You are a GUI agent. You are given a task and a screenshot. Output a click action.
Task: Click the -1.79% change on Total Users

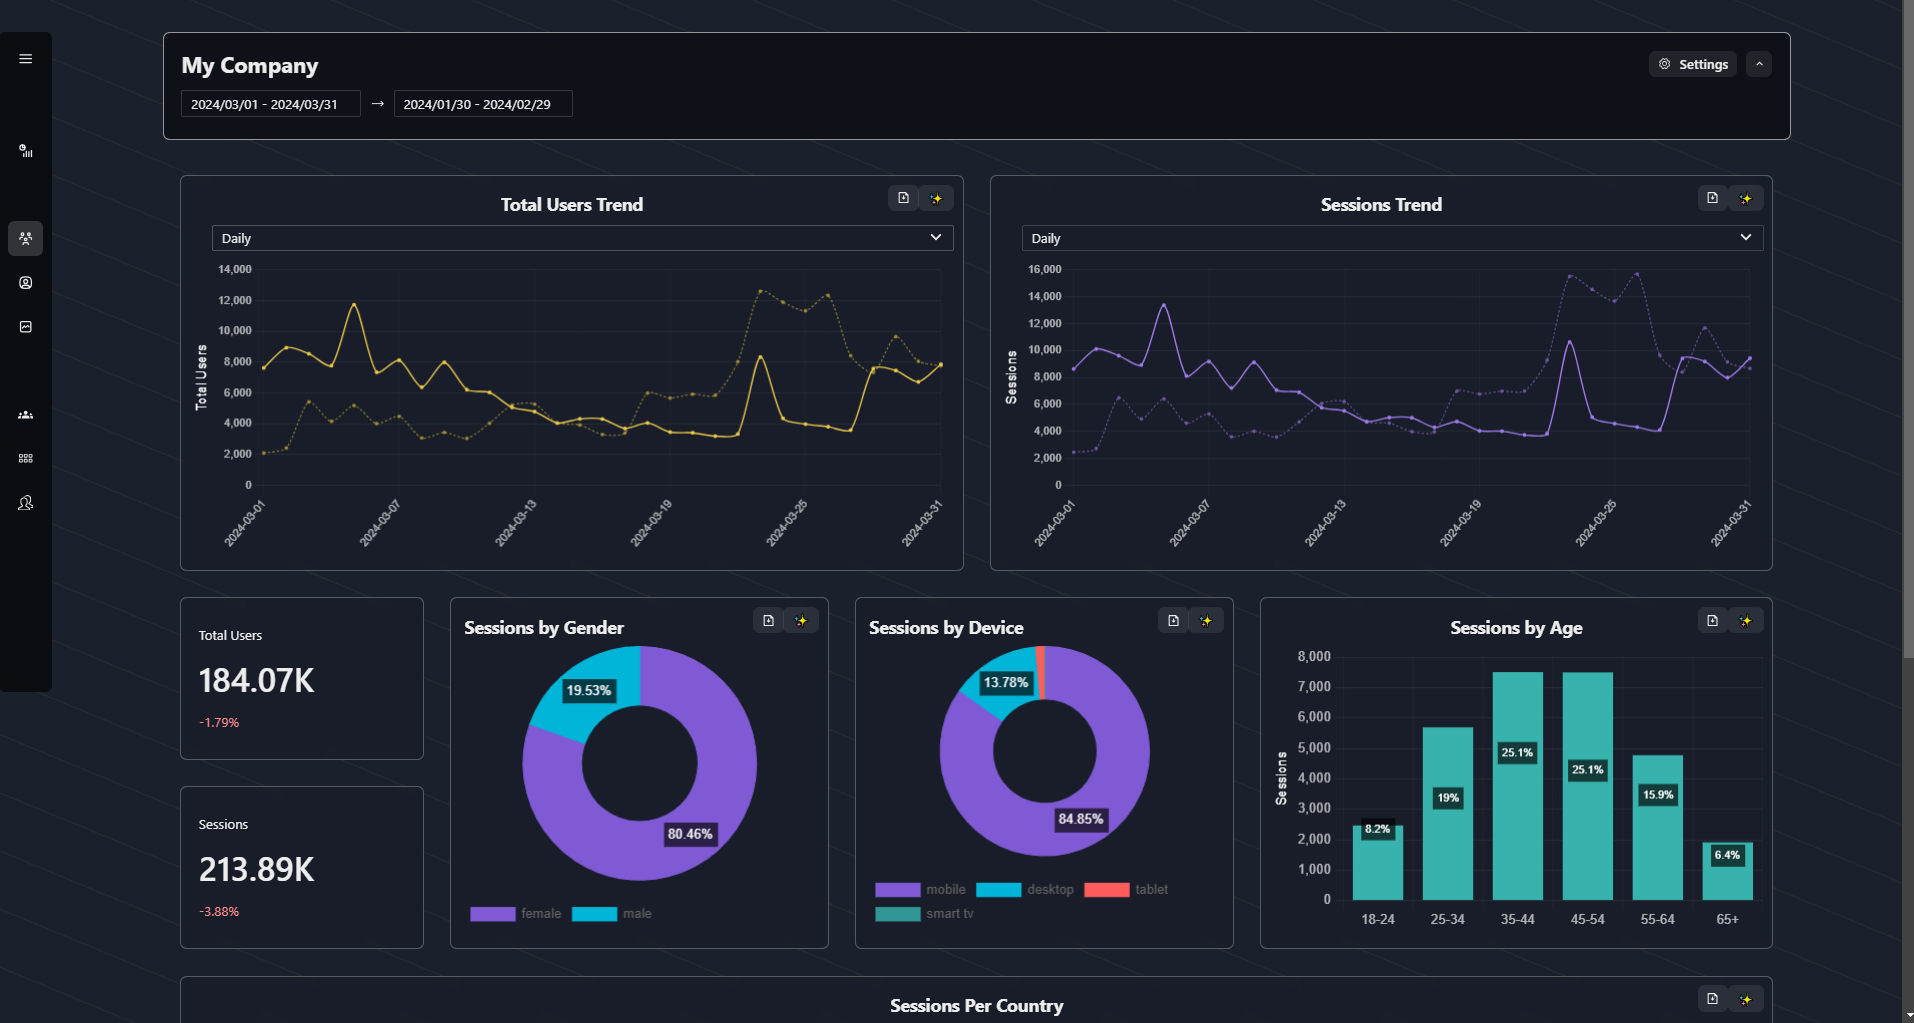(x=219, y=722)
